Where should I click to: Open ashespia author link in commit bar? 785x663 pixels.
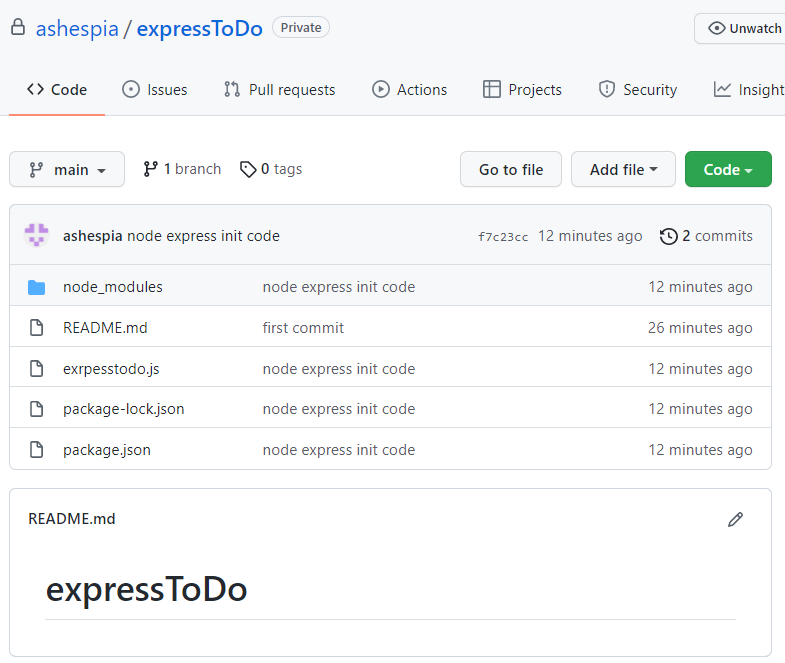[93, 236]
